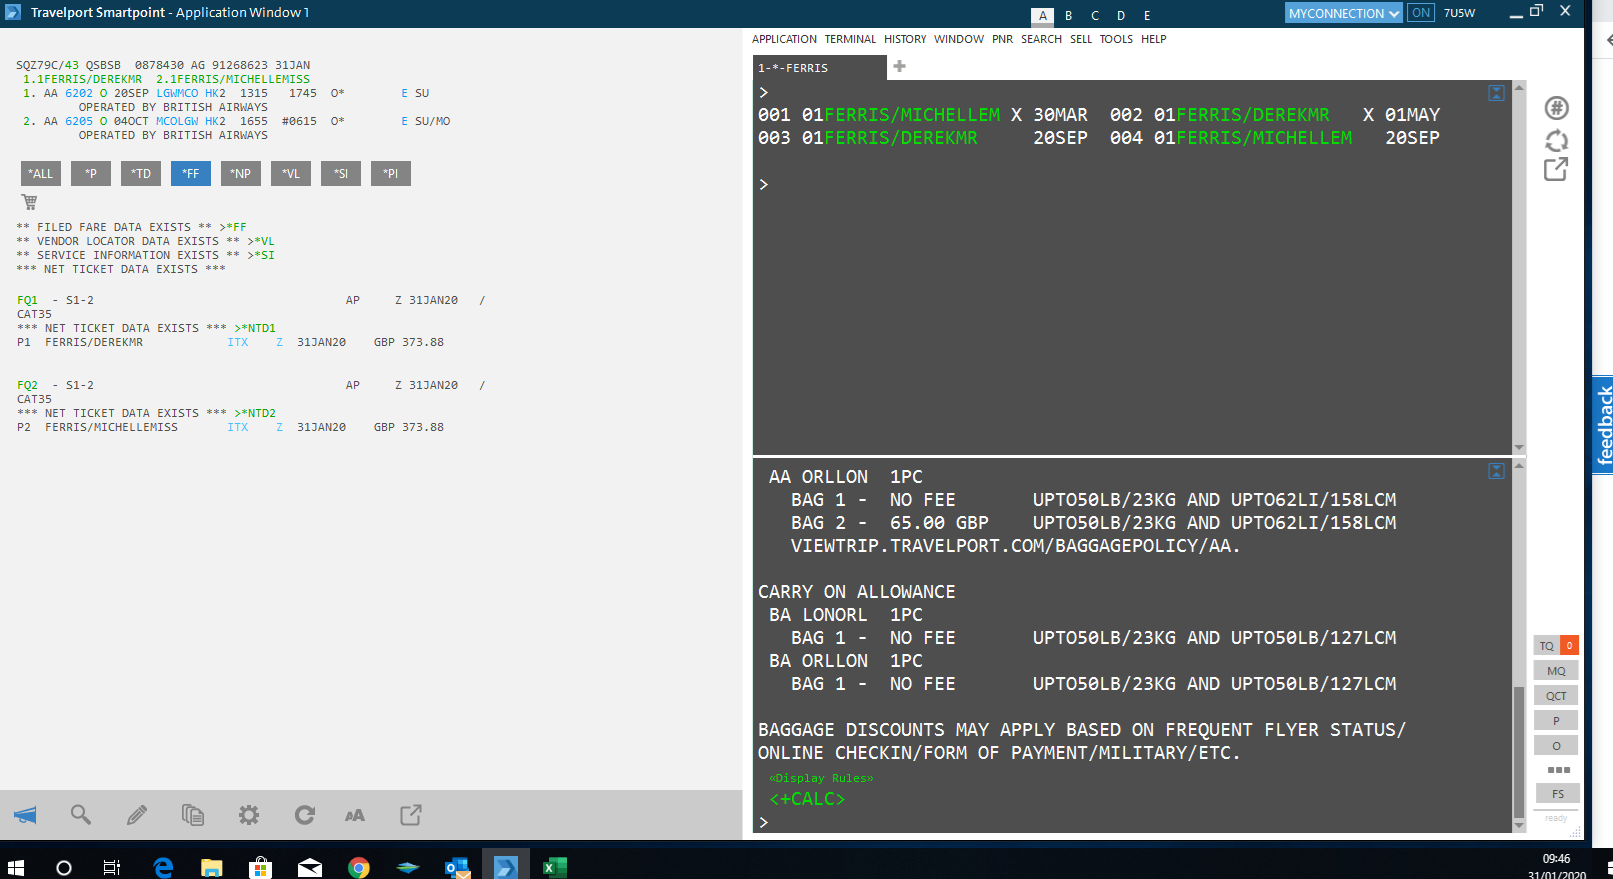The height and width of the screenshot is (879, 1613).
Task: Click the *VL vendor locator button
Action: click(291, 173)
